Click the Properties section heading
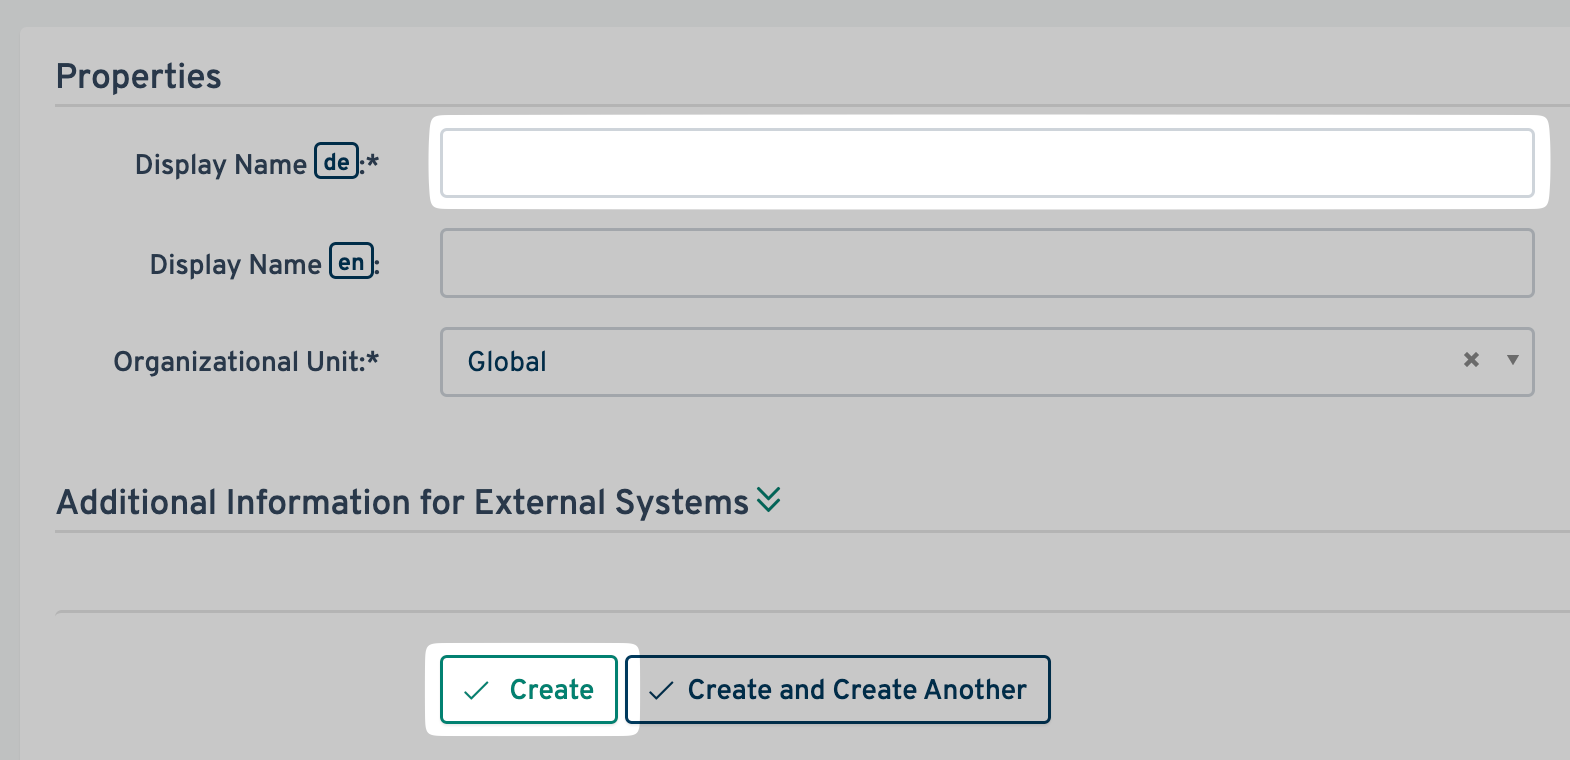Viewport: 1570px width, 760px height. [139, 77]
